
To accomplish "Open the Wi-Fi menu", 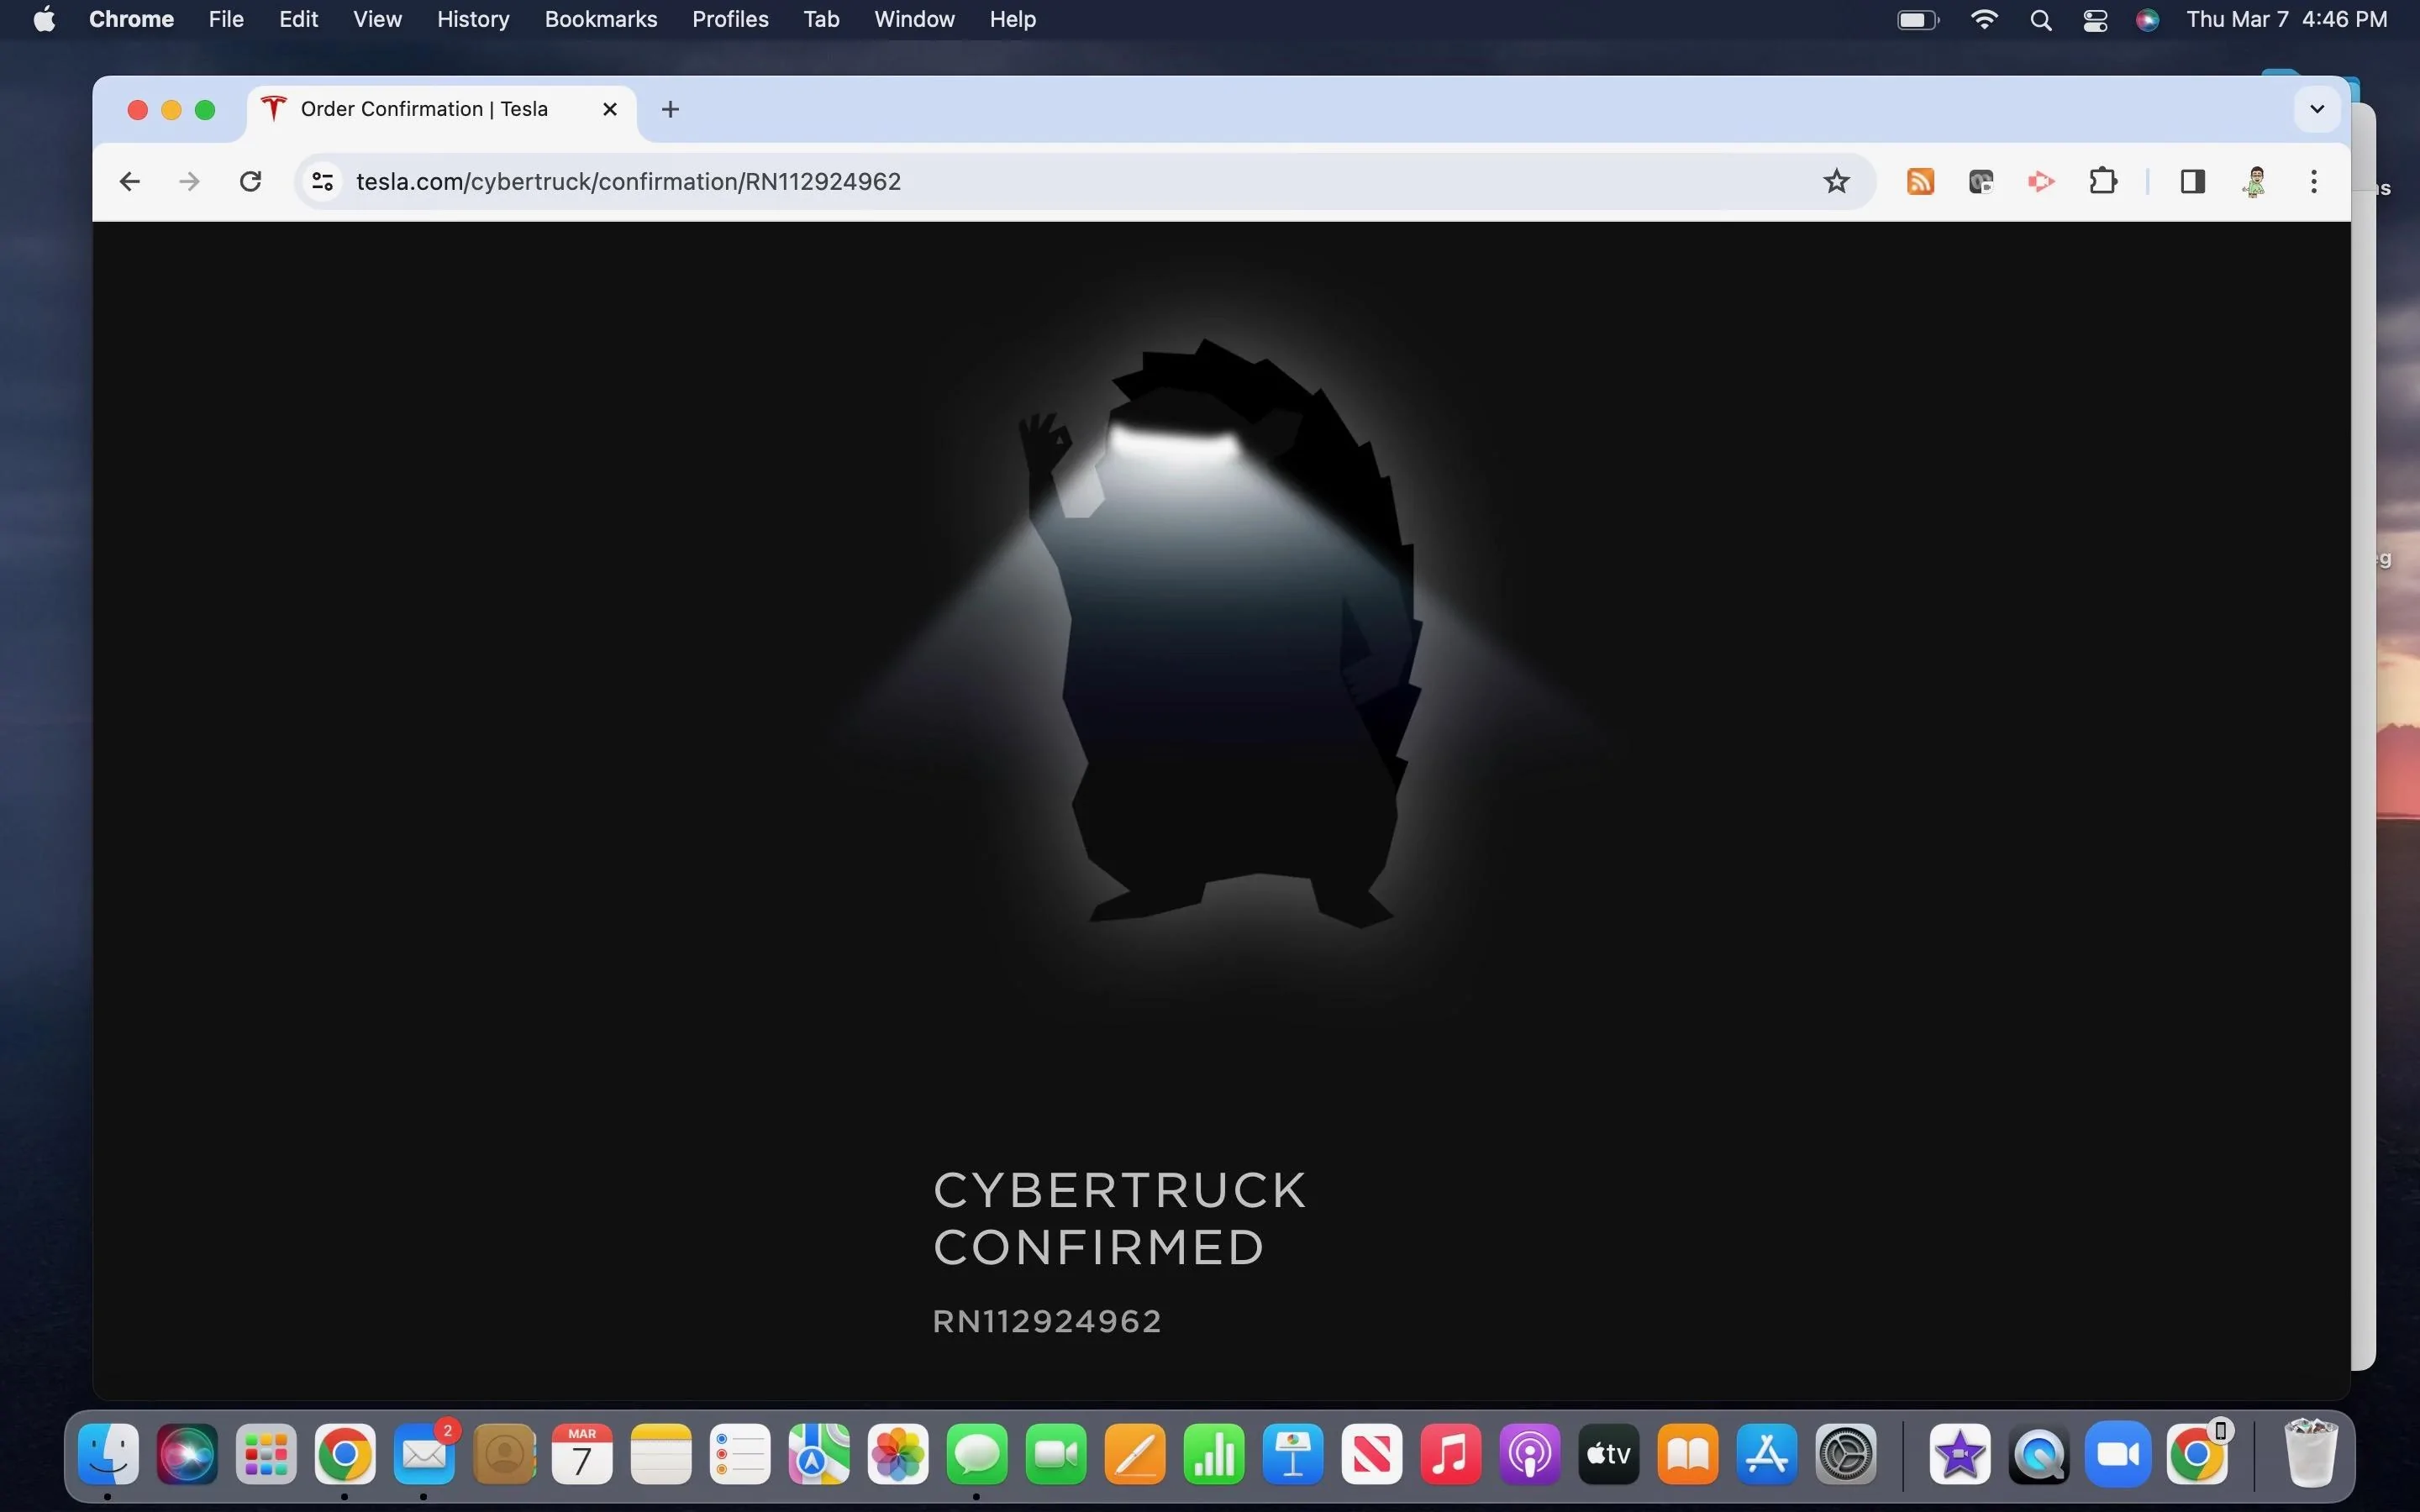I will point(1984,19).
